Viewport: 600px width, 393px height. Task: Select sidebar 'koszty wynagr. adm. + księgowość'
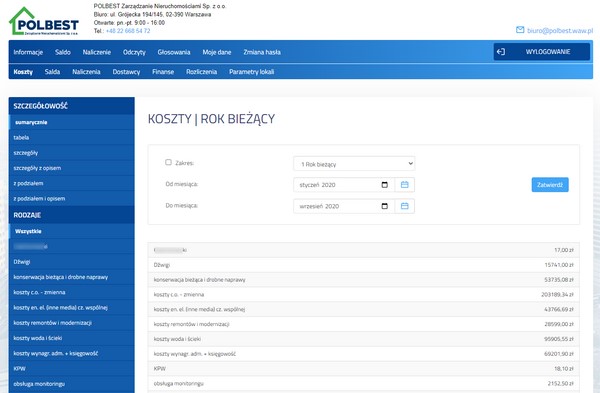tap(72, 354)
